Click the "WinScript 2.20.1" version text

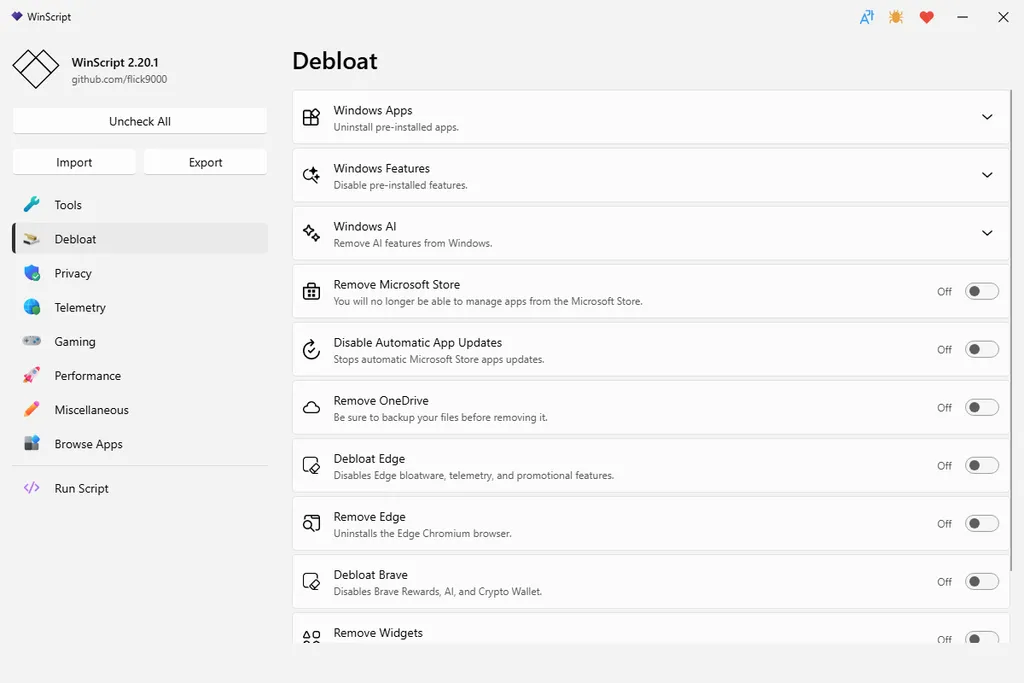tap(115, 62)
